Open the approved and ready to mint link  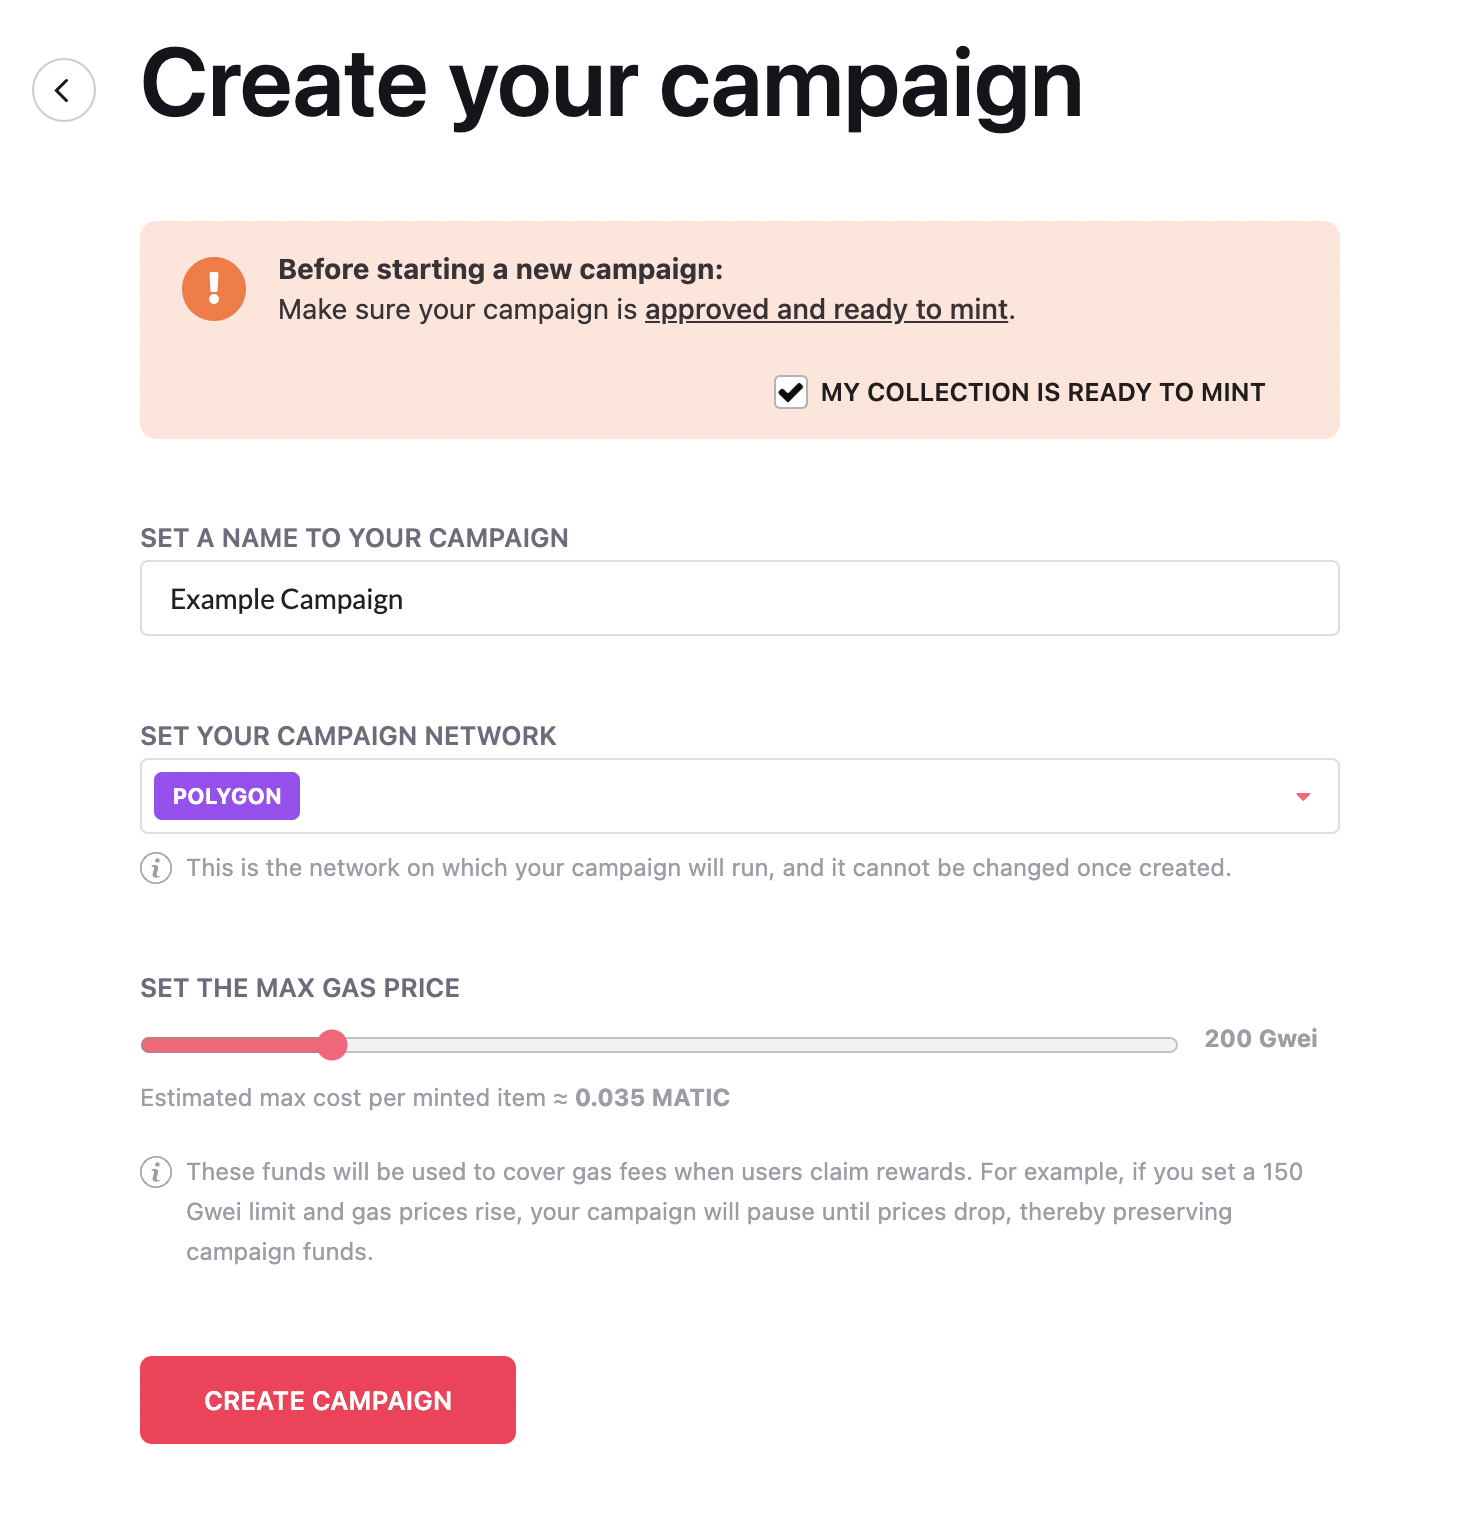coord(826,309)
